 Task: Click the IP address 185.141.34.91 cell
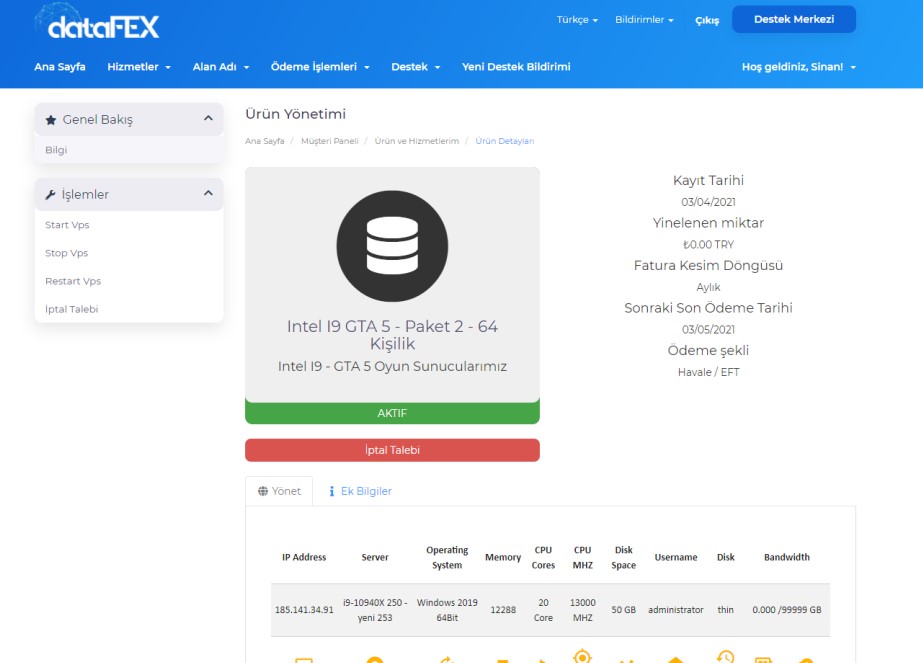[x=304, y=610]
